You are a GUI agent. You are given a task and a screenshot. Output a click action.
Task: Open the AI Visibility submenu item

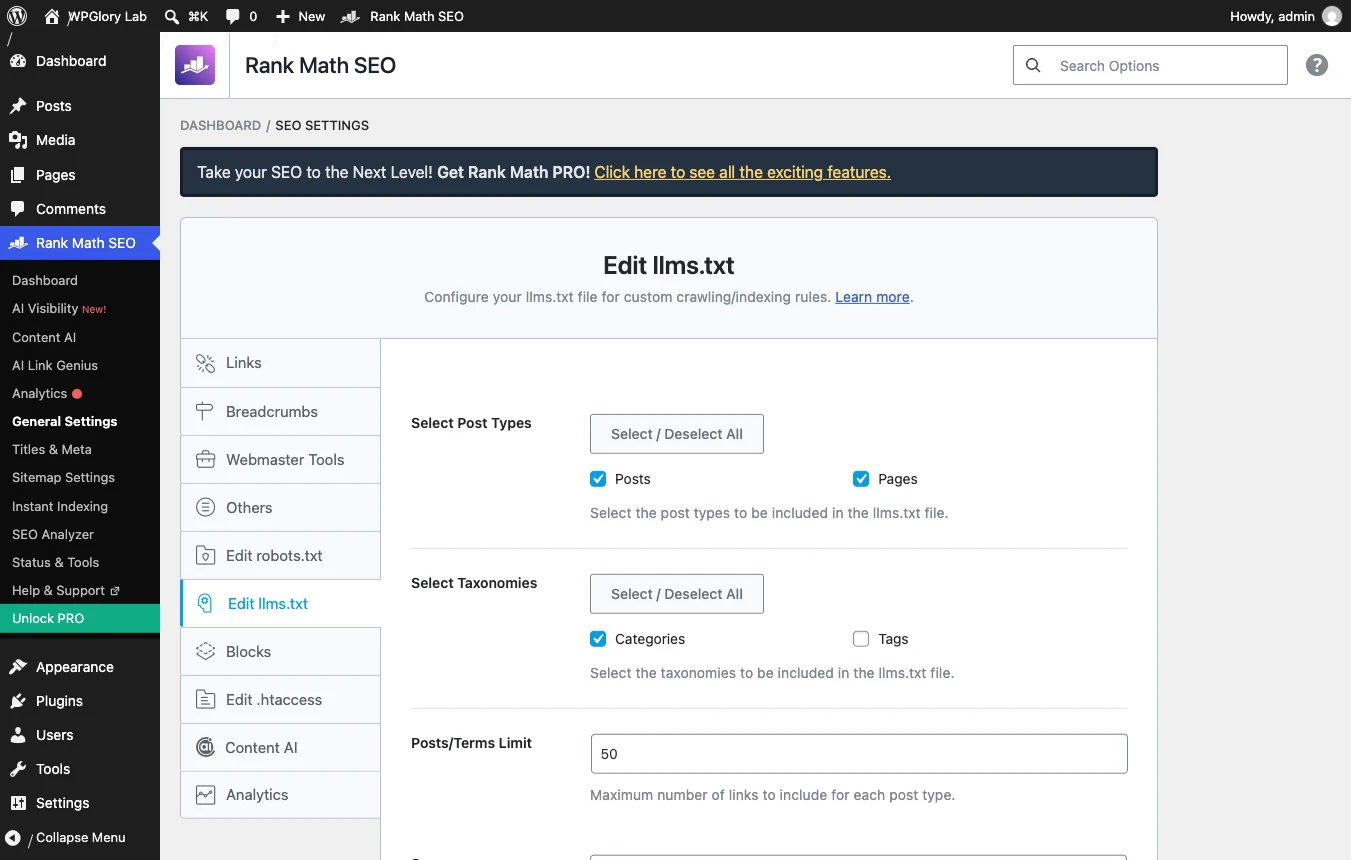click(59, 309)
